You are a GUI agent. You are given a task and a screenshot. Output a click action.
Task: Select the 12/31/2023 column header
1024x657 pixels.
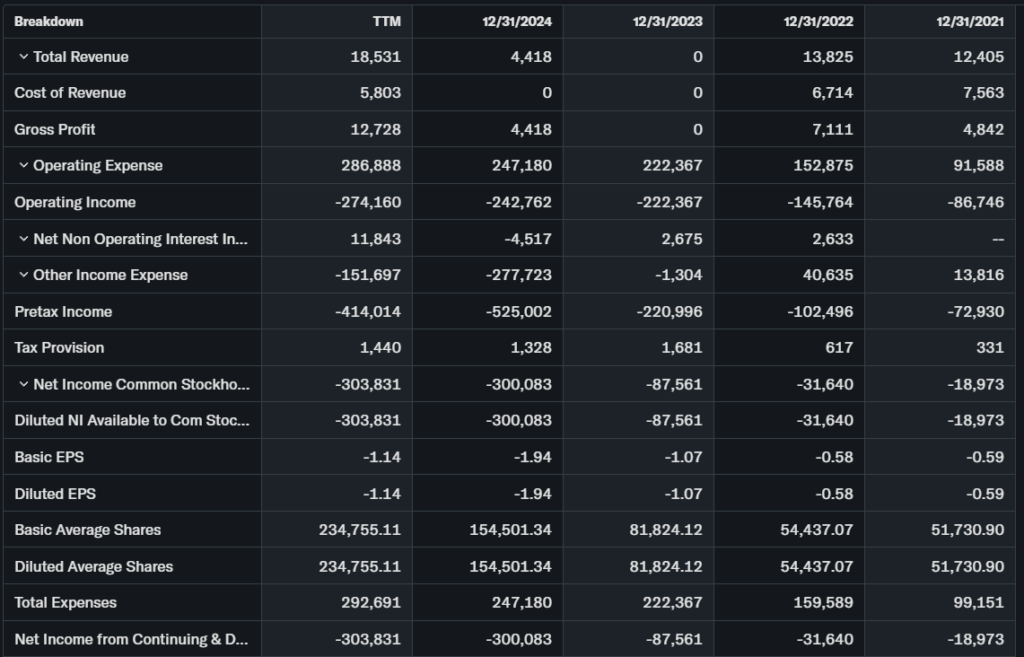click(667, 21)
